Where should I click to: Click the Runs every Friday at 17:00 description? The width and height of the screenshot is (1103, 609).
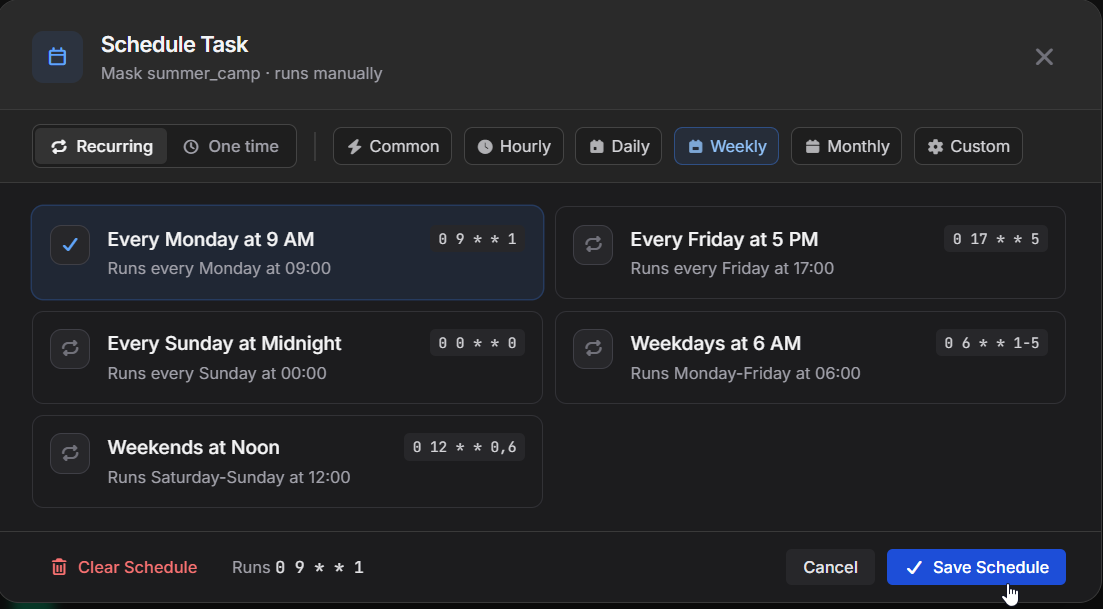click(732, 269)
